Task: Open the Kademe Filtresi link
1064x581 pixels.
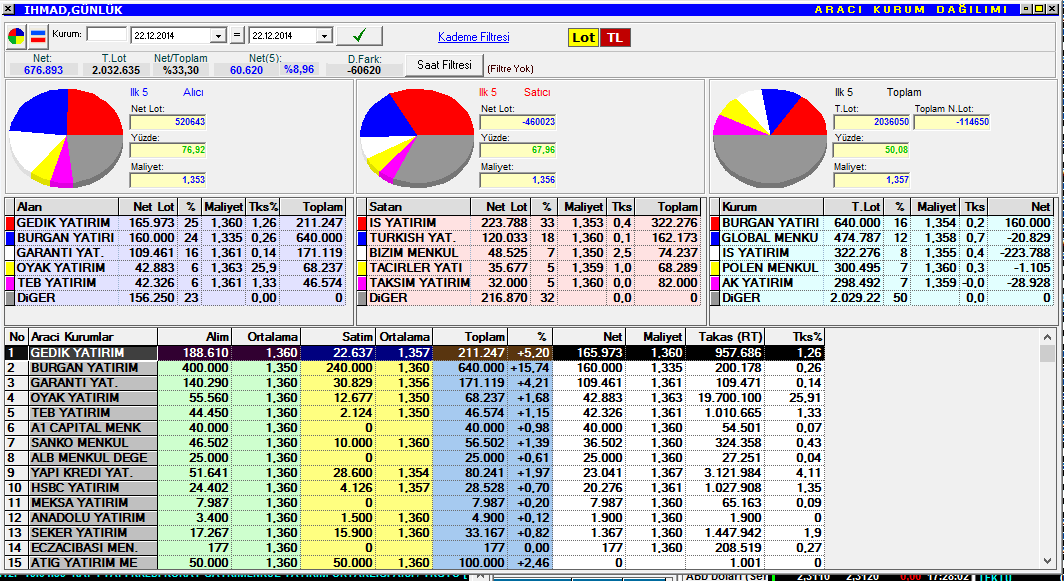Action: 473,37
